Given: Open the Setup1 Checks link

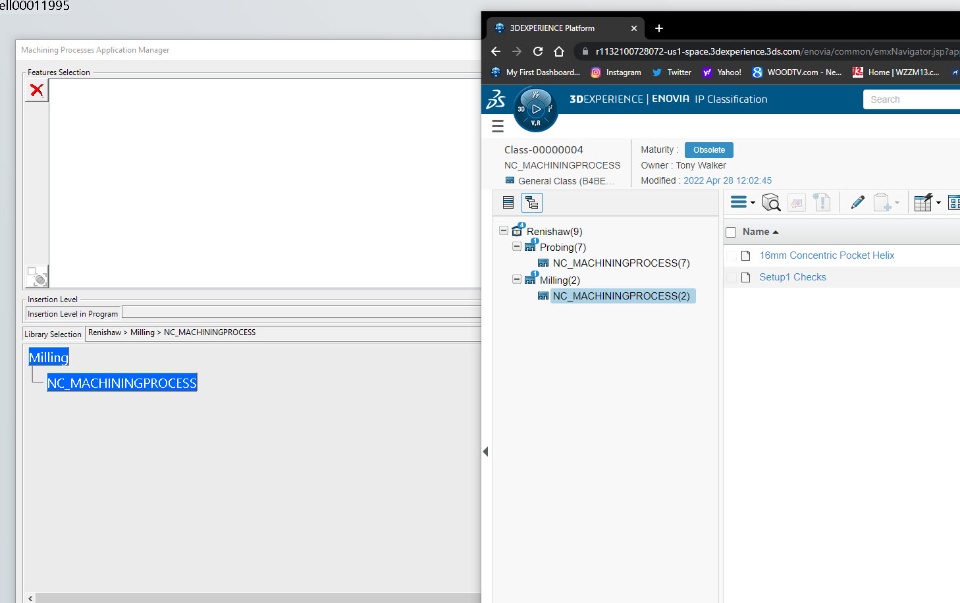Looking at the screenshot, I should tap(792, 277).
